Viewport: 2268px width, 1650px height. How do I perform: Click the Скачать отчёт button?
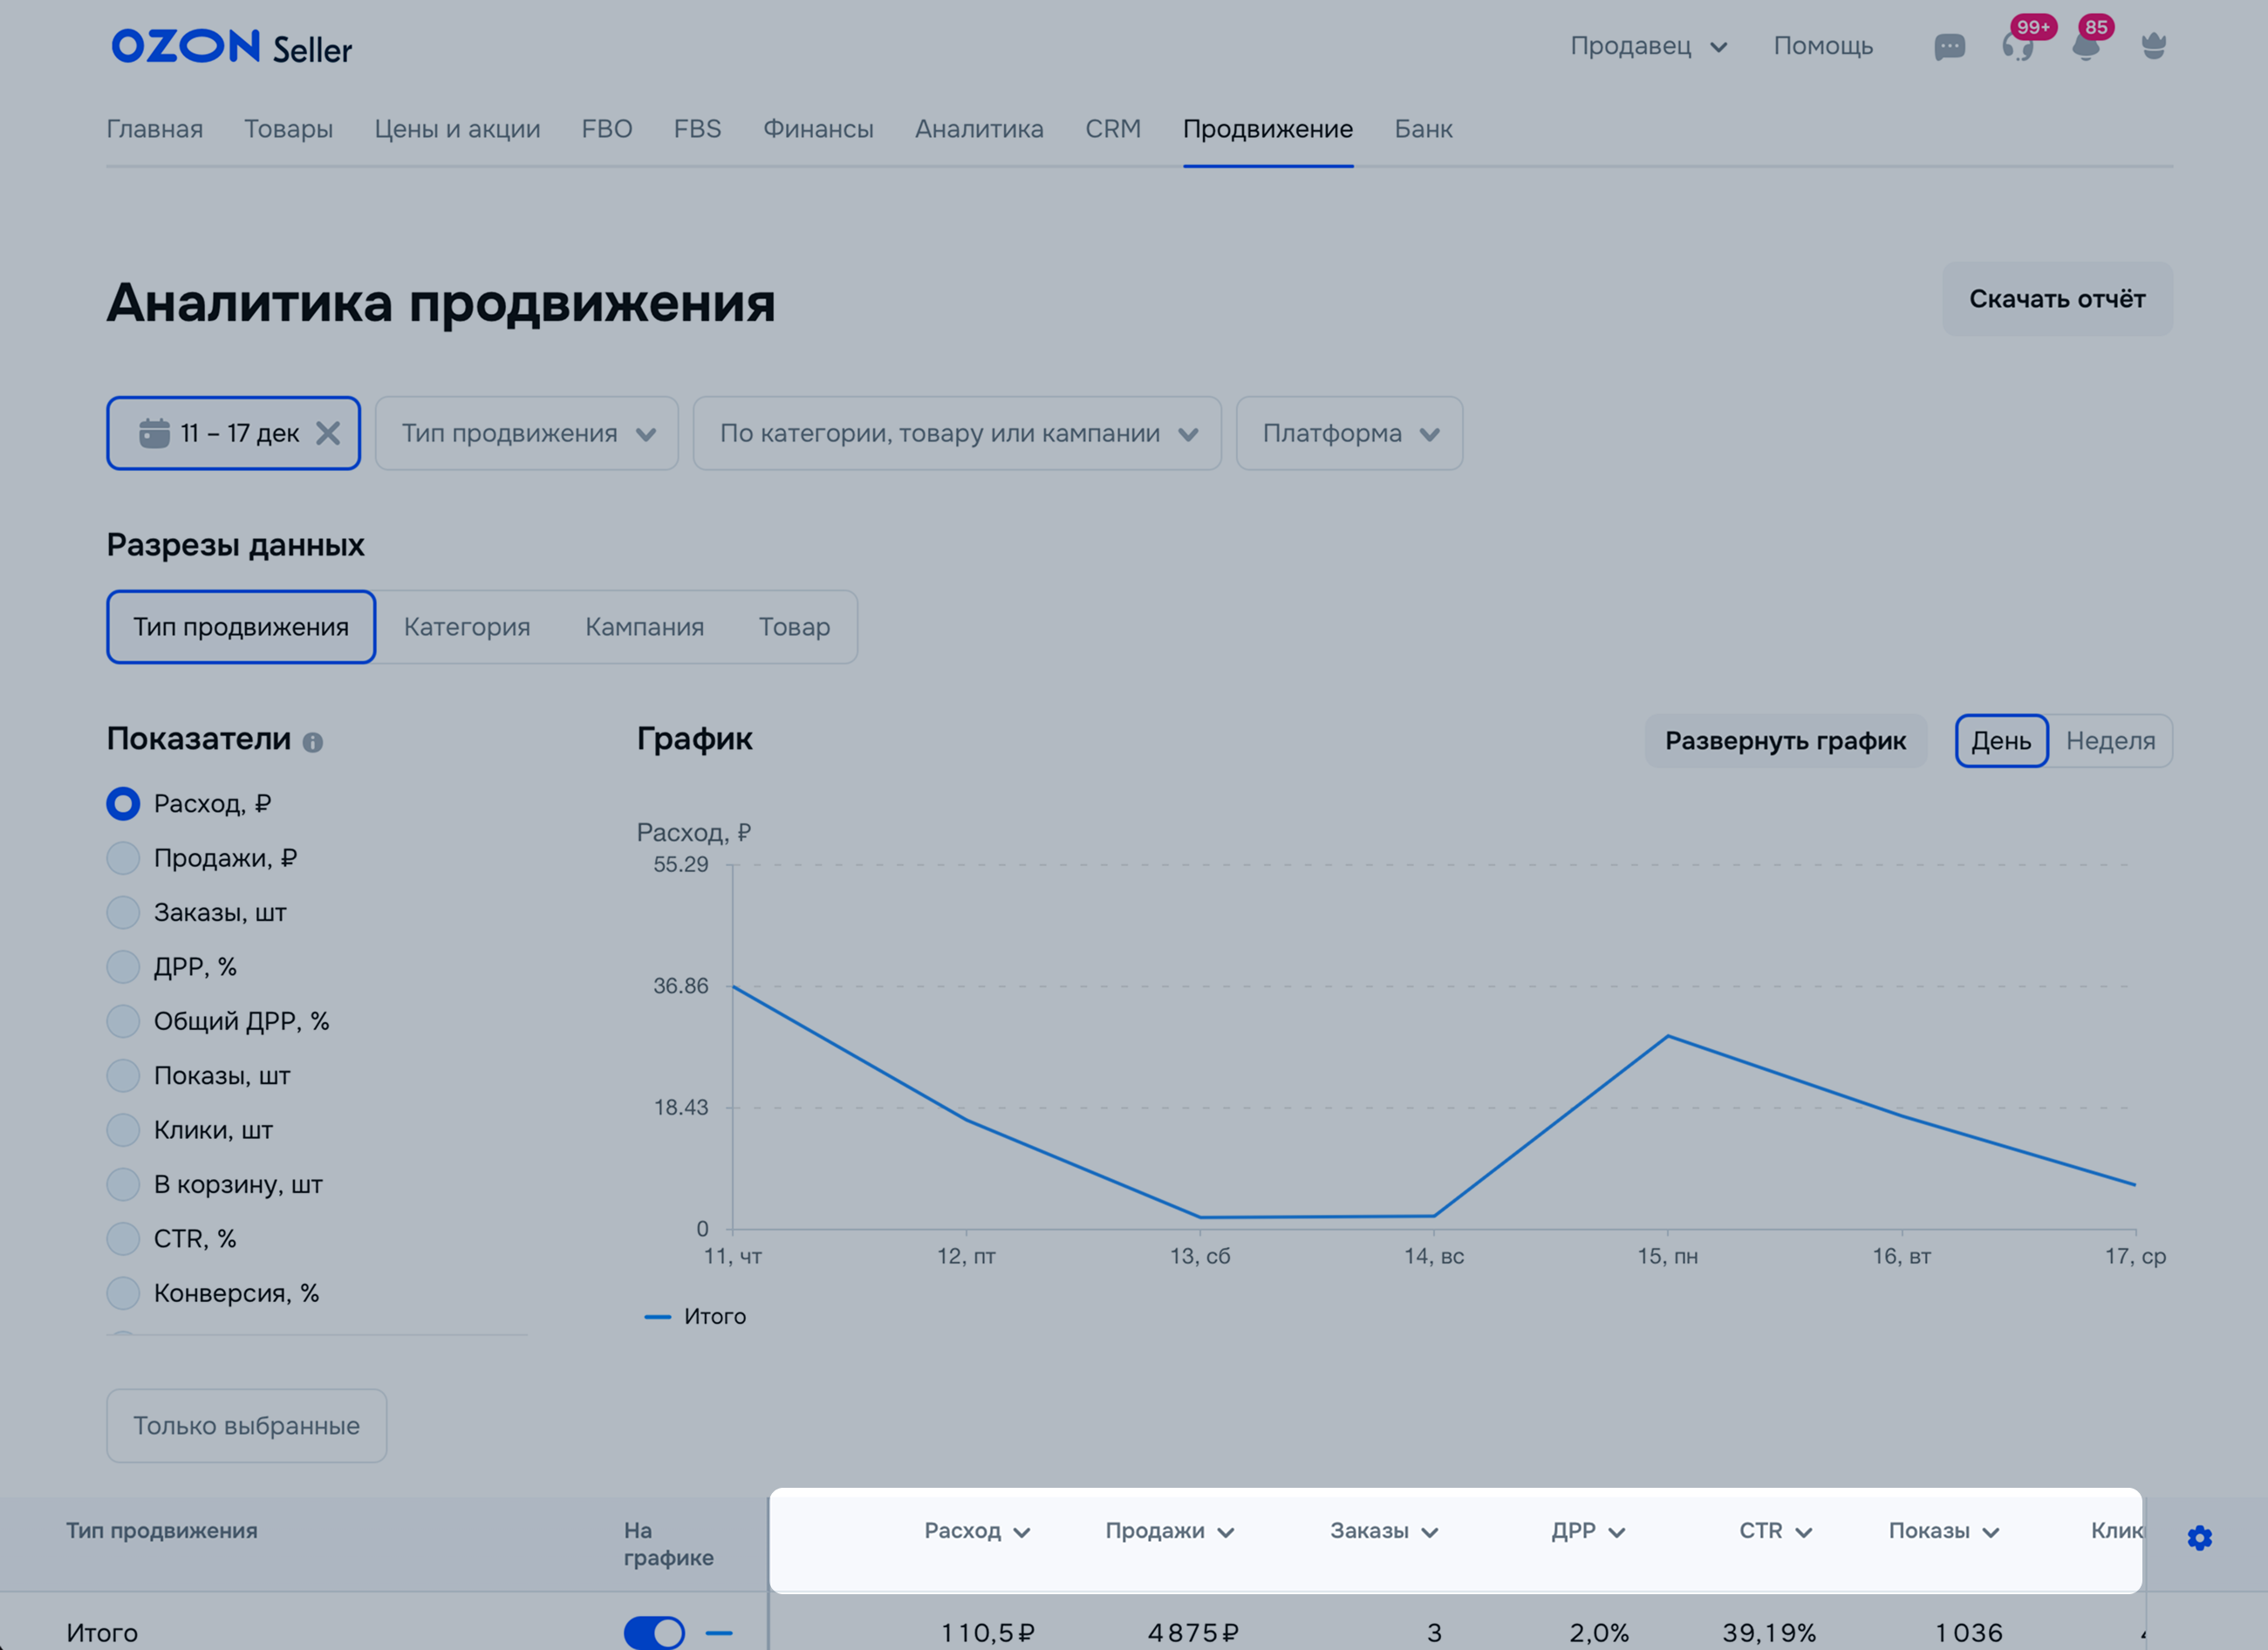tap(2057, 299)
